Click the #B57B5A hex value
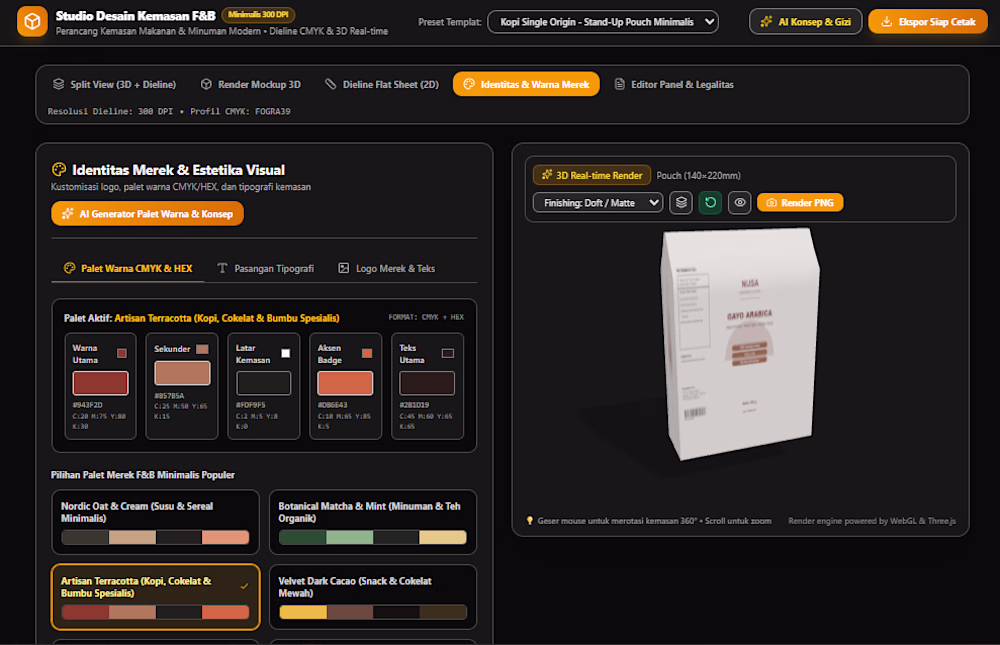 click(169, 396)
